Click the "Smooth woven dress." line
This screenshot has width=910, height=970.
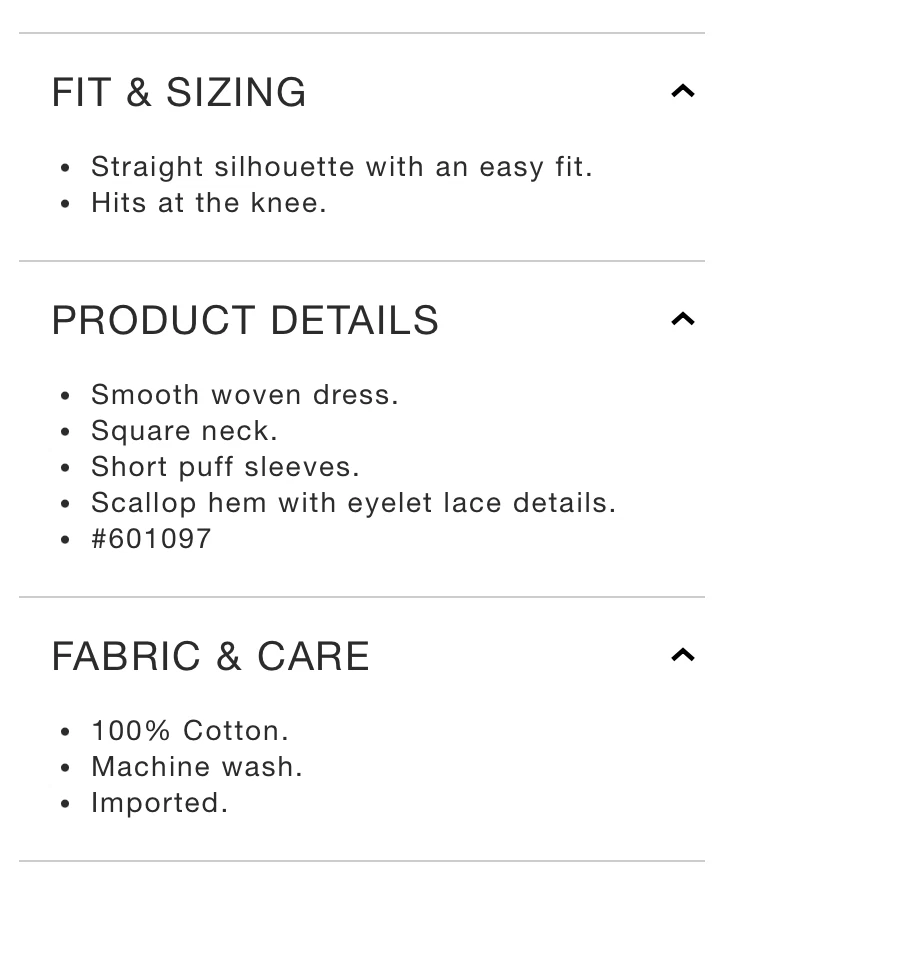(x=245, y=395)
